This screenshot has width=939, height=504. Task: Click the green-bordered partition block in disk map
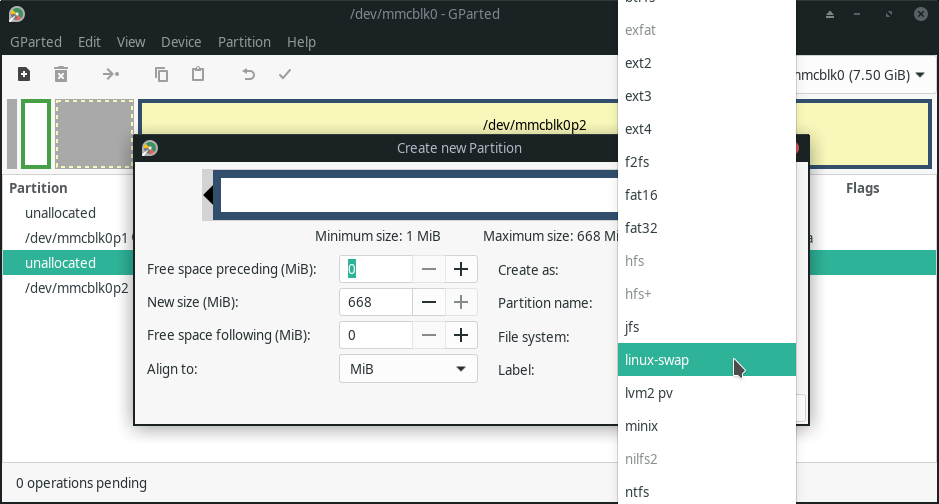[x=36, y=134]
